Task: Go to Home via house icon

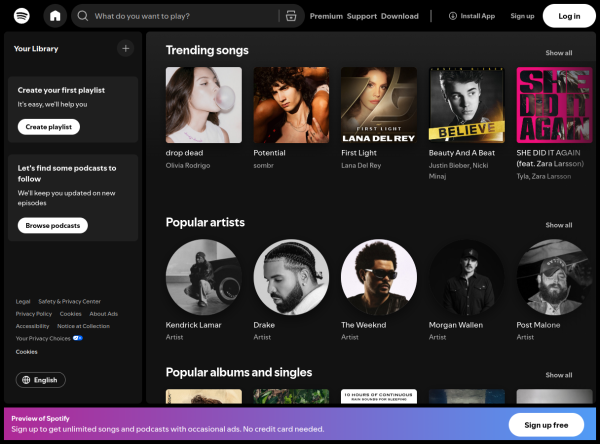Action: 55,16
